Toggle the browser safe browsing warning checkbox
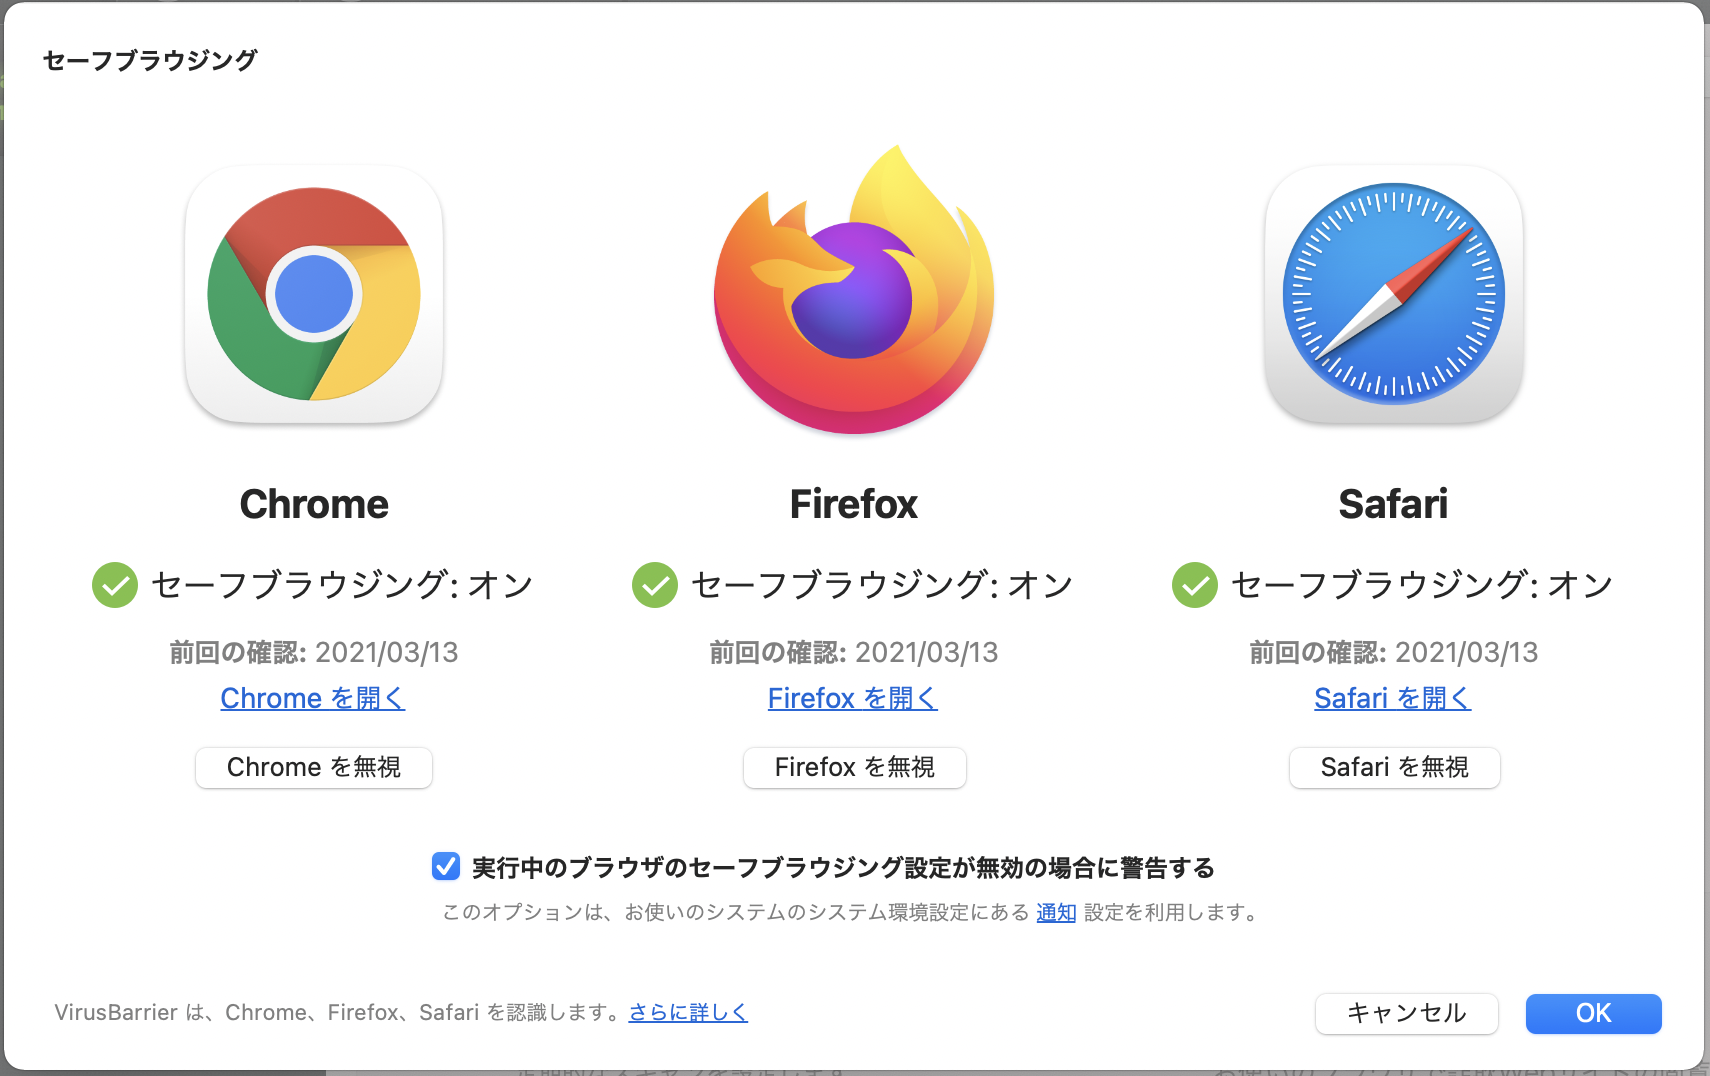The width and height of the screenshot is (1710, 1076). point(446,866)
